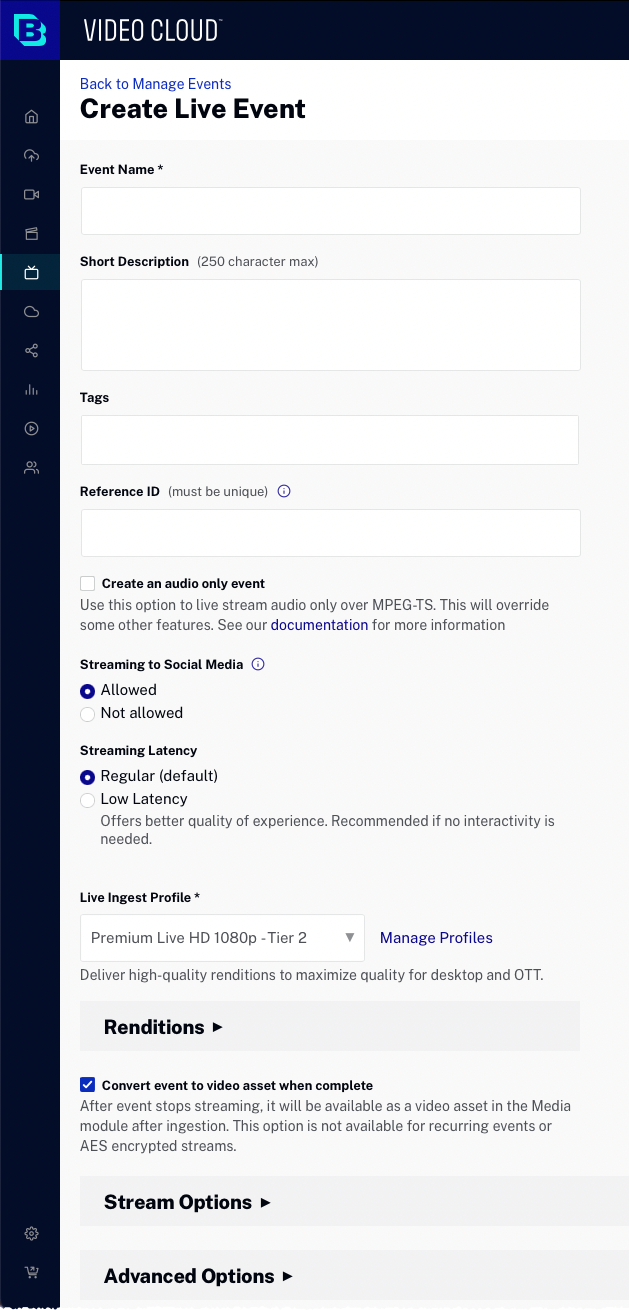Screen dimensions: 629x1310
Task: Open the Analytics bar chart icon
Action: coord(31,390)
